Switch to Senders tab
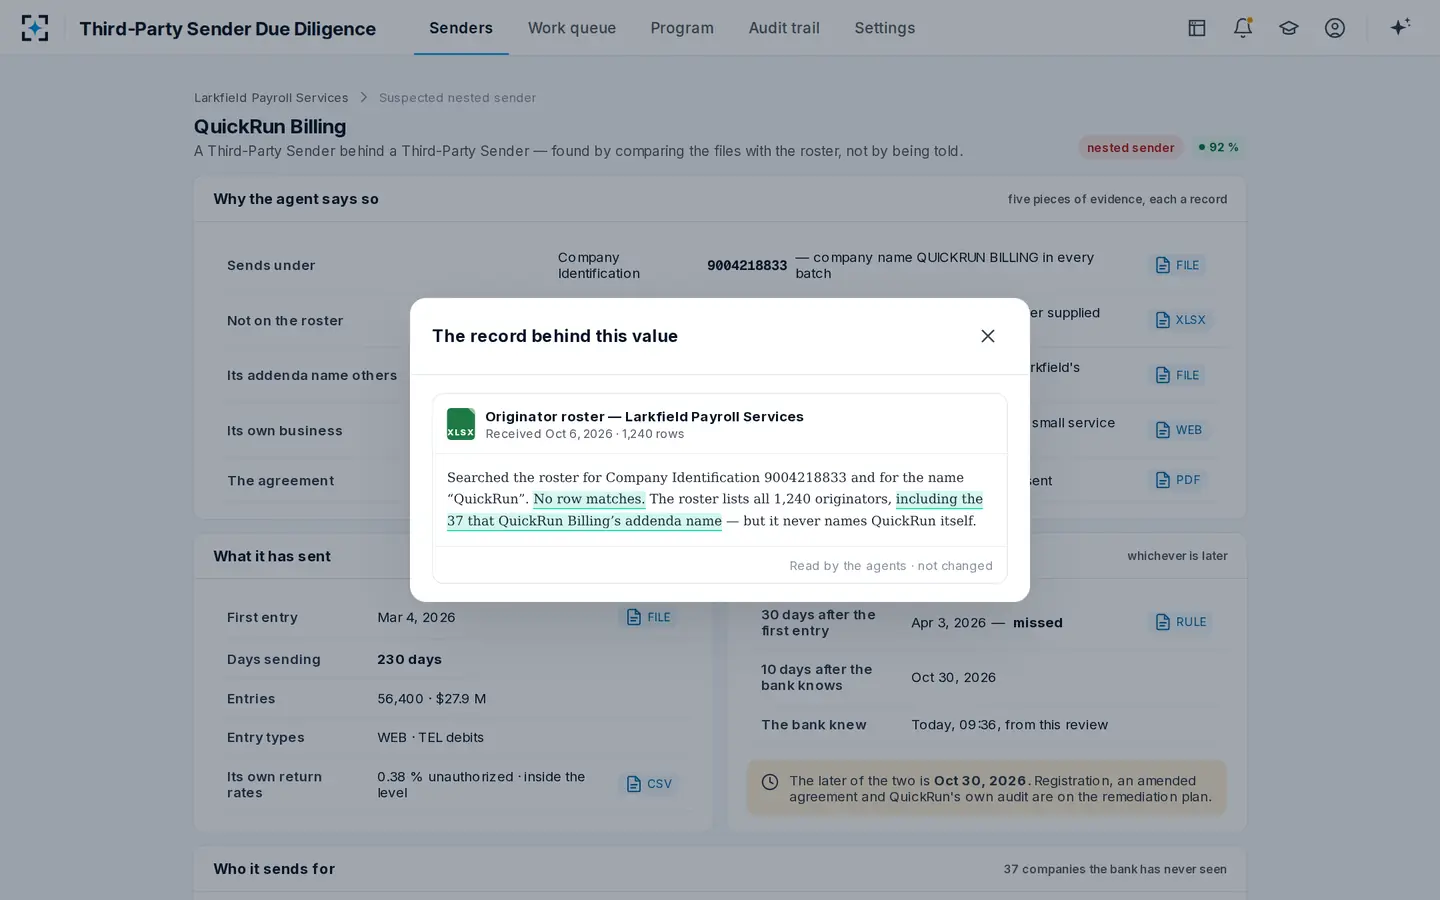The image size is (1440, 900). coord(461,28)
